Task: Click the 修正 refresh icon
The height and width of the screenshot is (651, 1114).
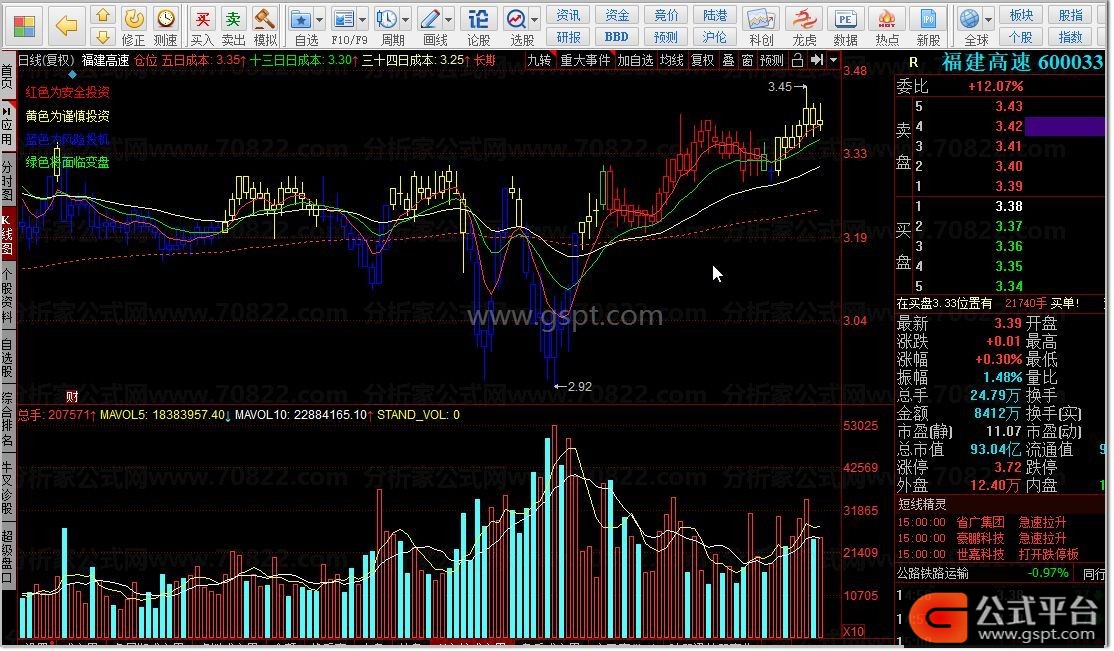Action: click(134, 18)
